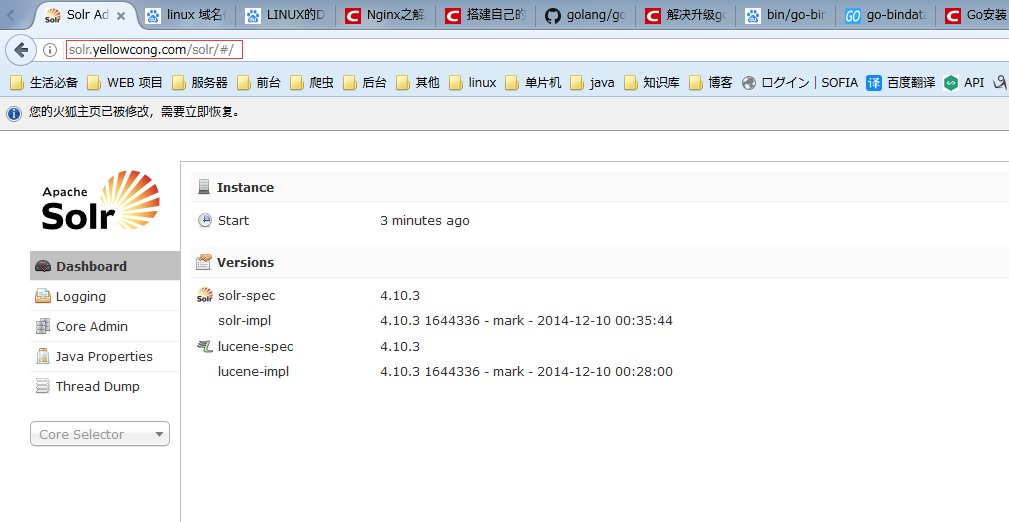Open the linux bookmark folder
The image size is (1009, 522).
click(x=473, y=82)
